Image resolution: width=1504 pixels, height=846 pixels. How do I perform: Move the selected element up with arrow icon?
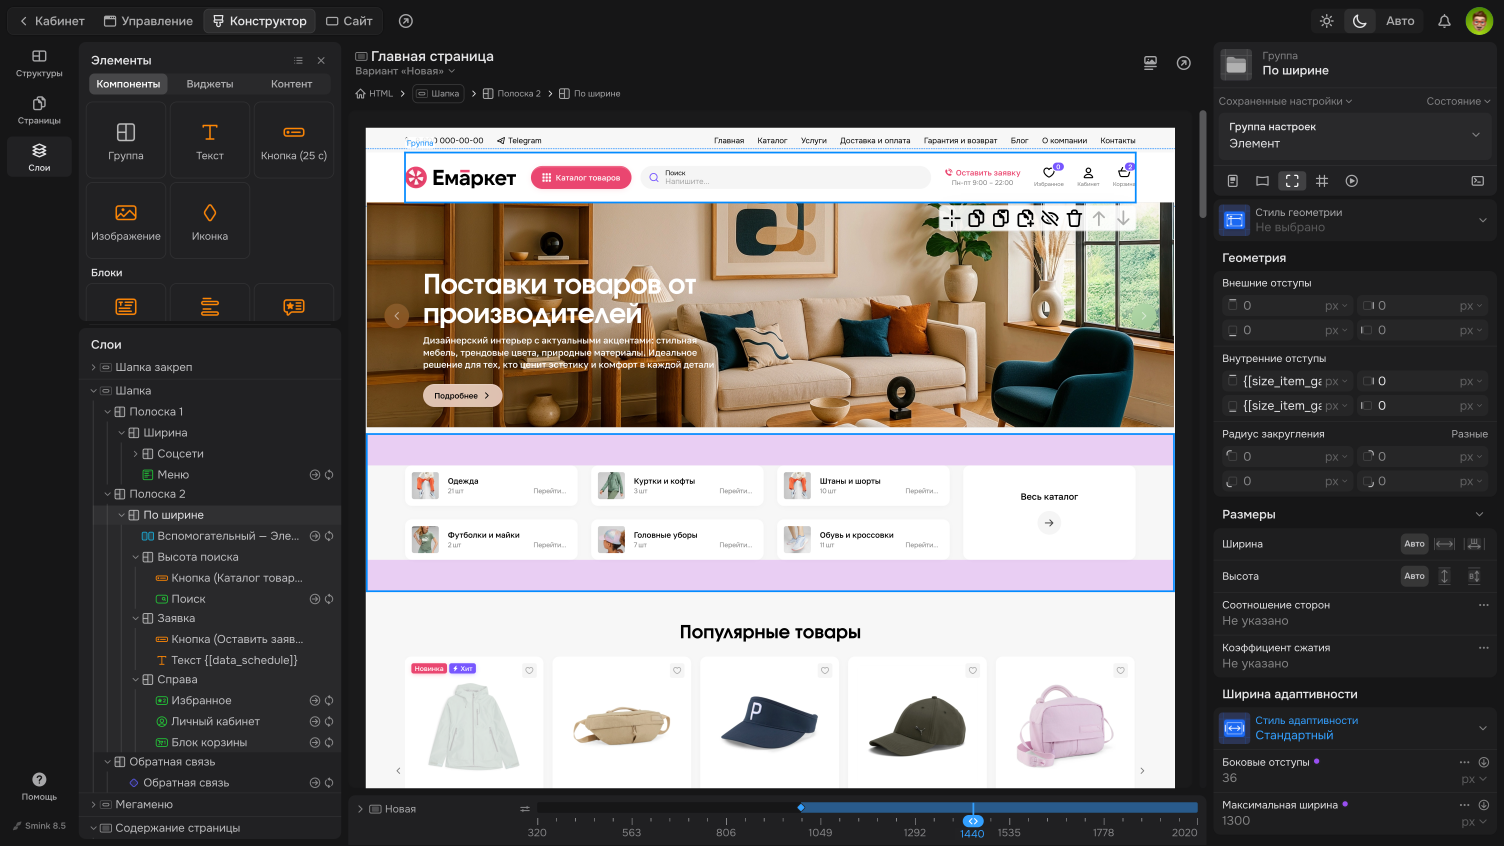tap(1099, 218)
